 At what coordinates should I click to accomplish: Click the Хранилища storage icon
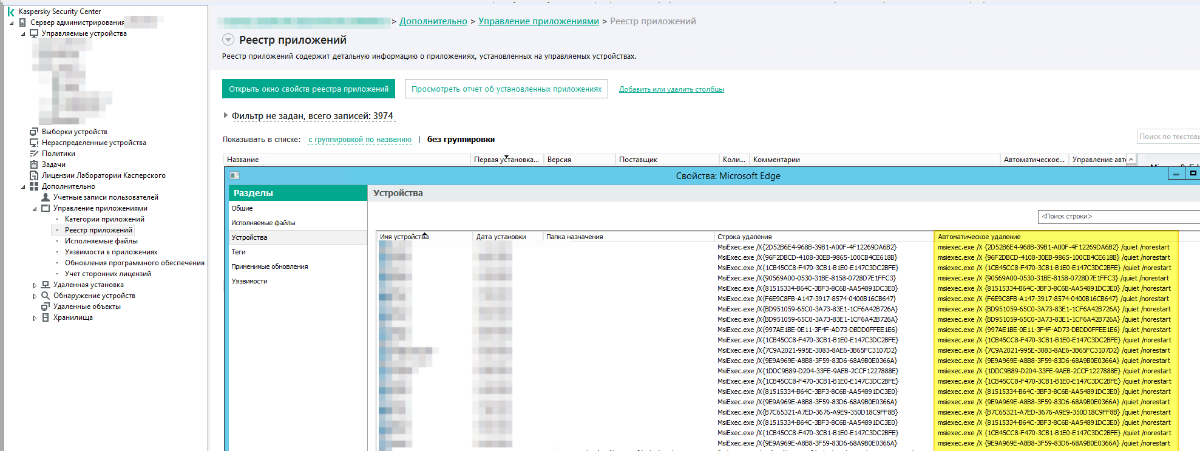tap(45, 318)
